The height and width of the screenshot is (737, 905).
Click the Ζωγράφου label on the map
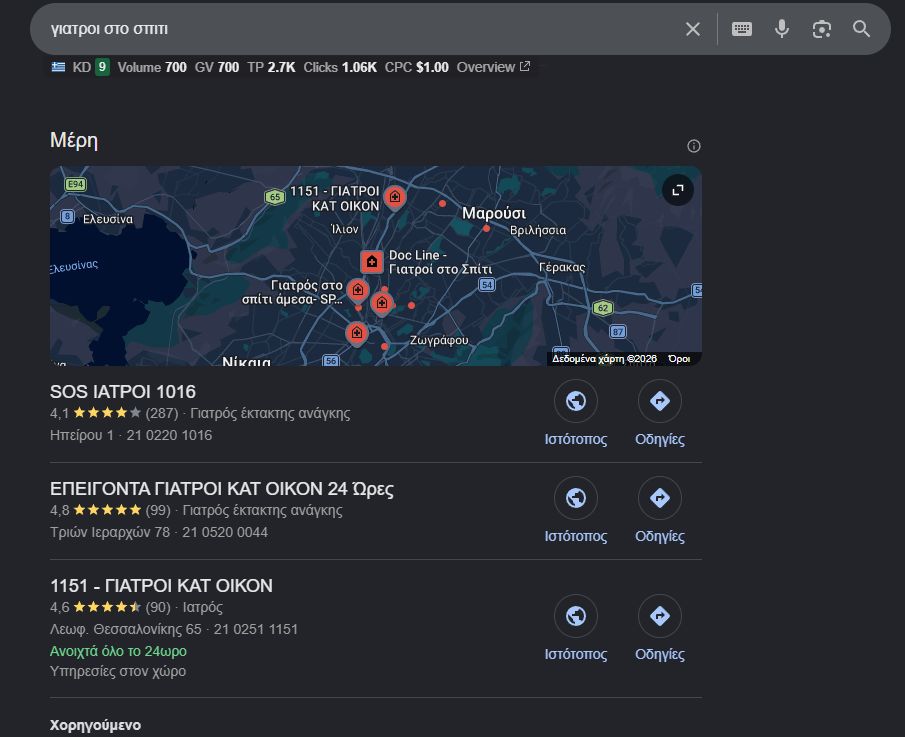point(439,340)
